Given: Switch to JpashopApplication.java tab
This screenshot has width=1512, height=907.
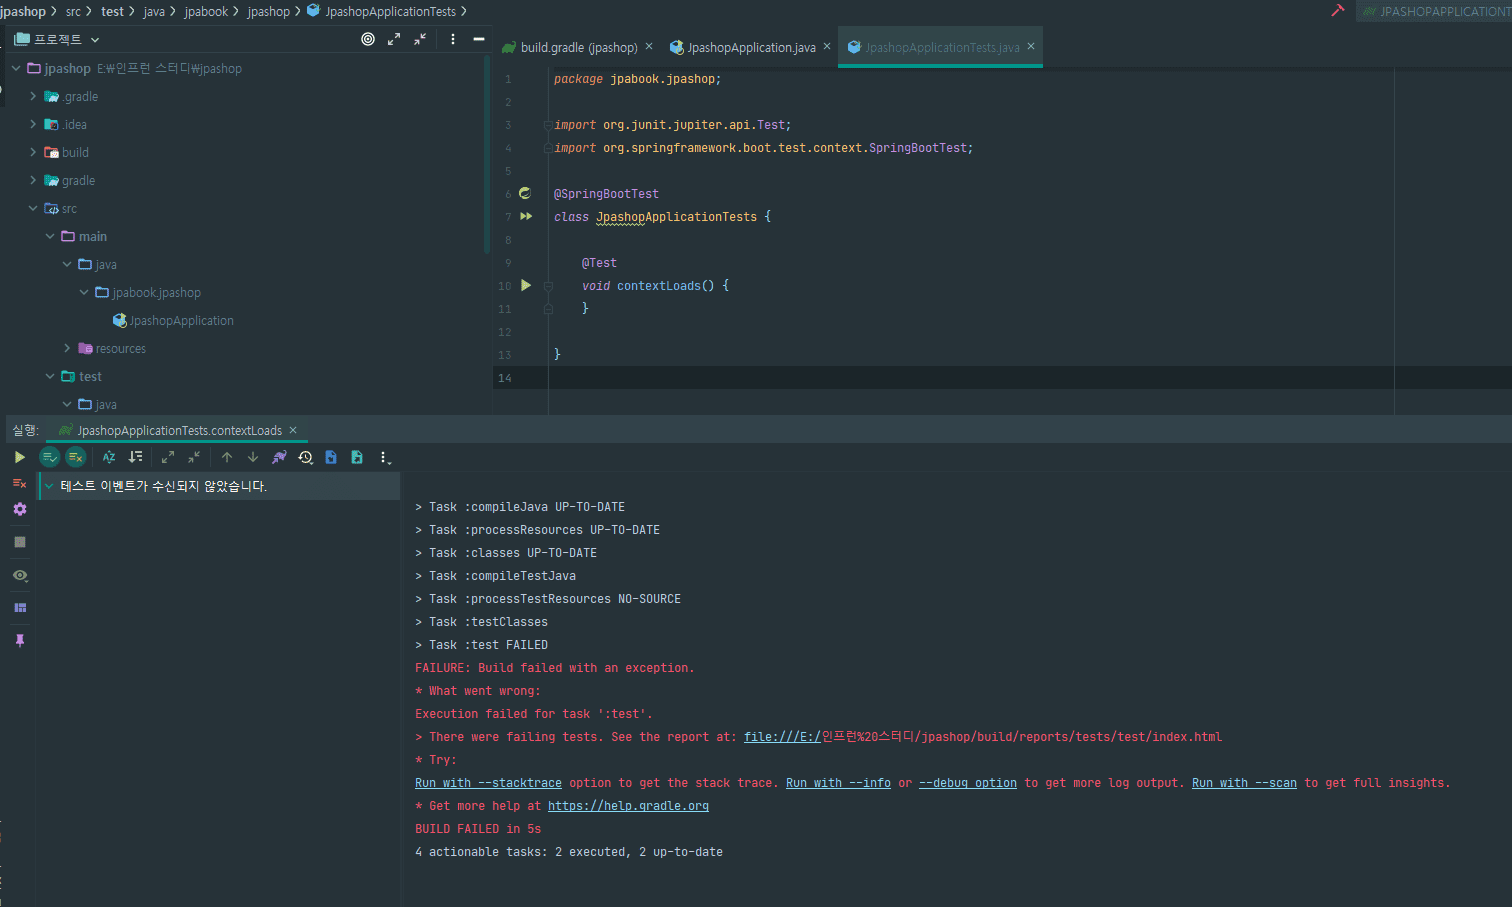Looking at the screenshot, I should pyautogui.click(x=742, y=47).
